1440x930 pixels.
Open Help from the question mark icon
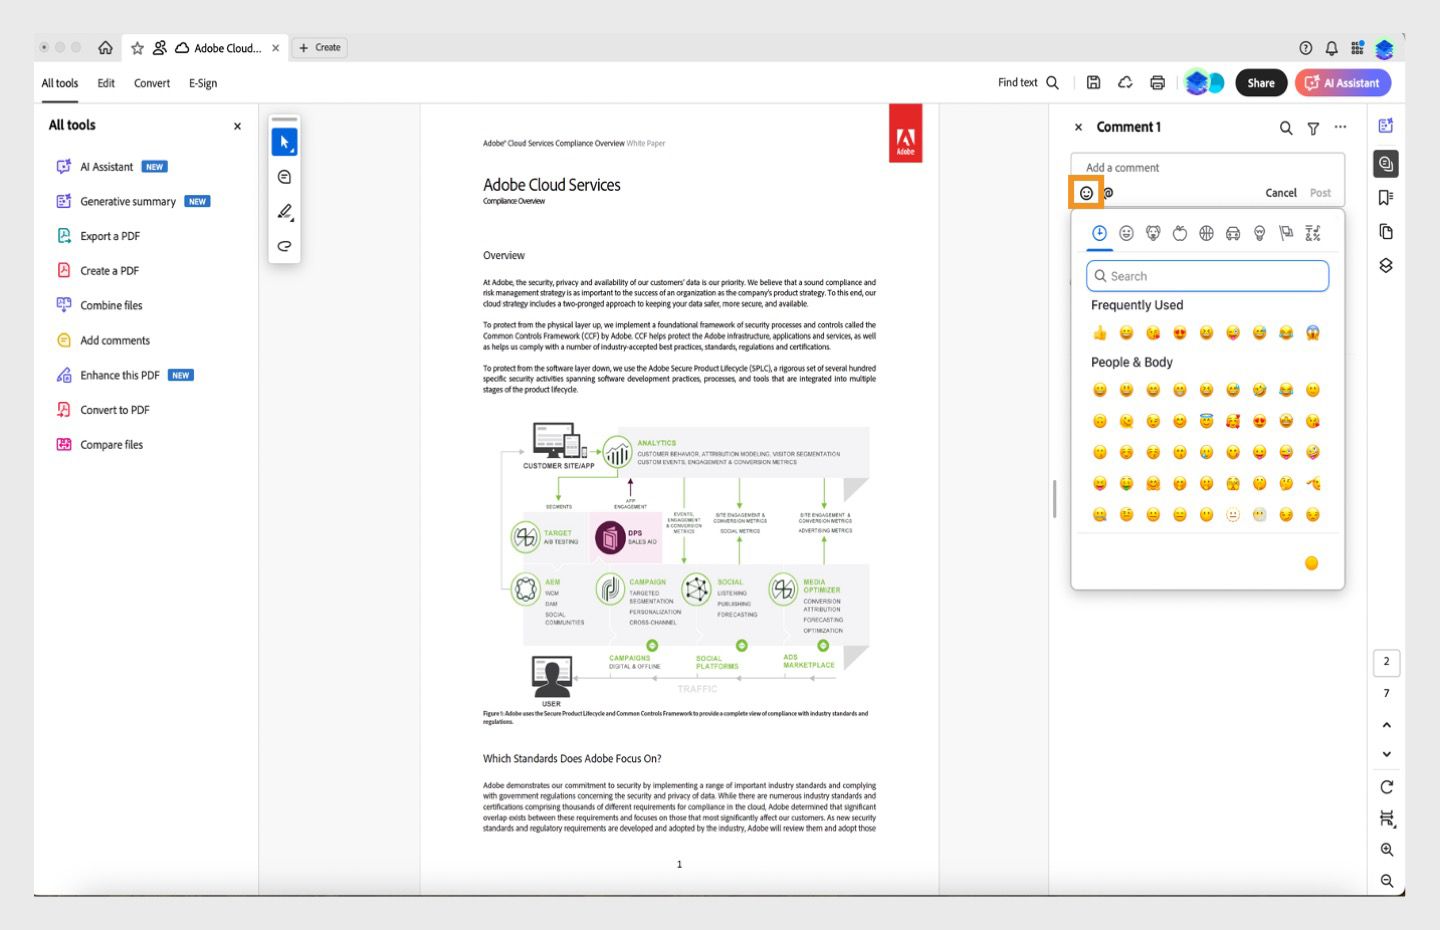[x=1305, y=48]
